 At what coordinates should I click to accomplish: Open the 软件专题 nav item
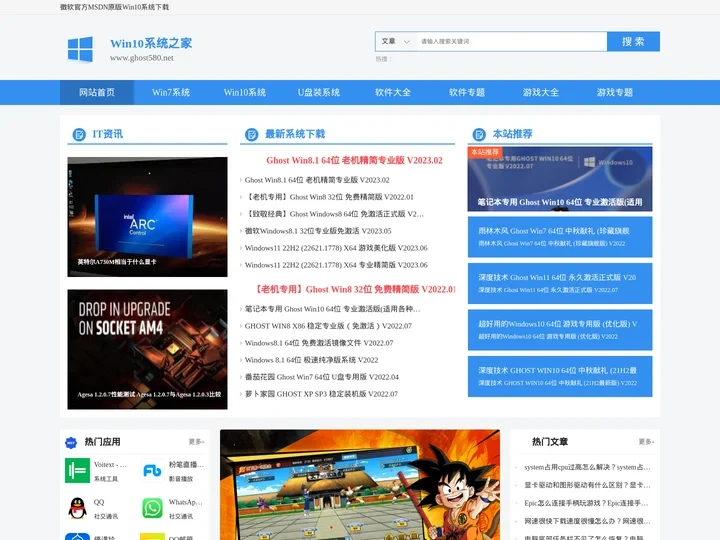click(x=467, y=92)
